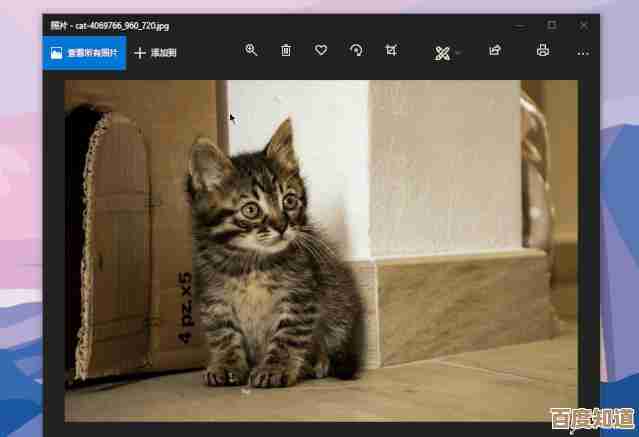
Task: Select the crop tool icon
Action: point(391,51)
